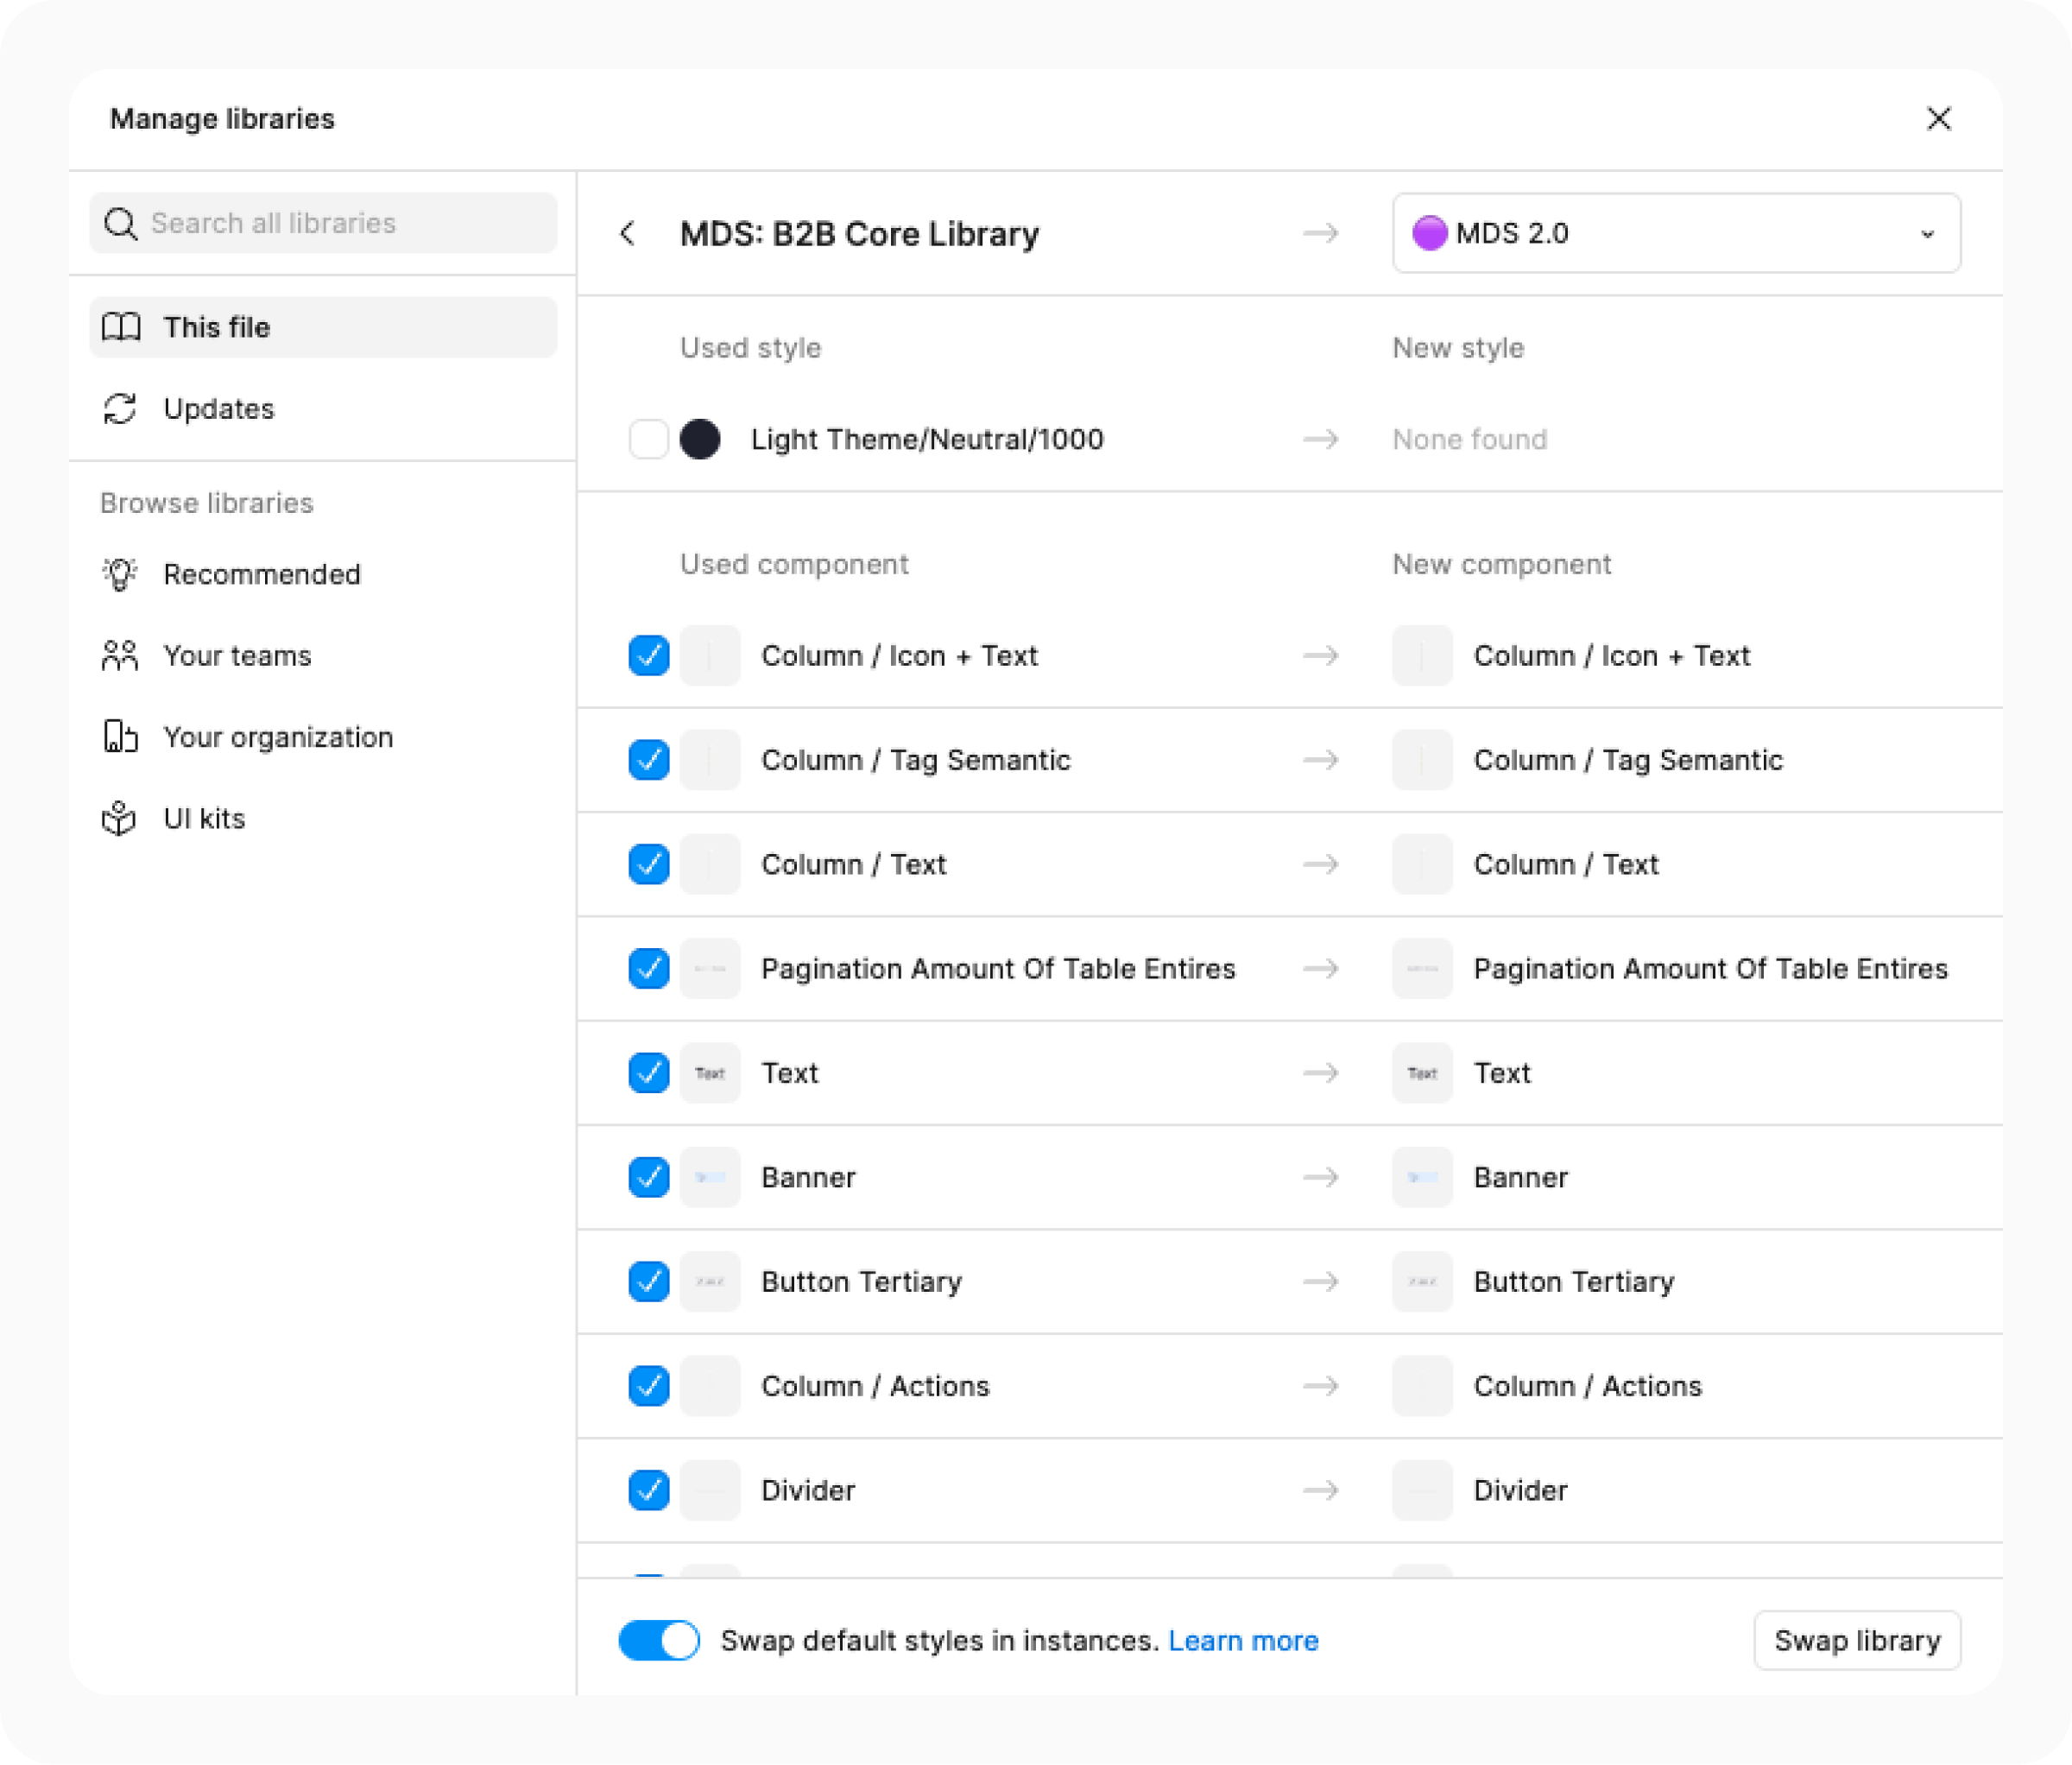Click the Recommended lightbulb icon
This screenshot has height=1765, width=2072.
pos(120,574)
